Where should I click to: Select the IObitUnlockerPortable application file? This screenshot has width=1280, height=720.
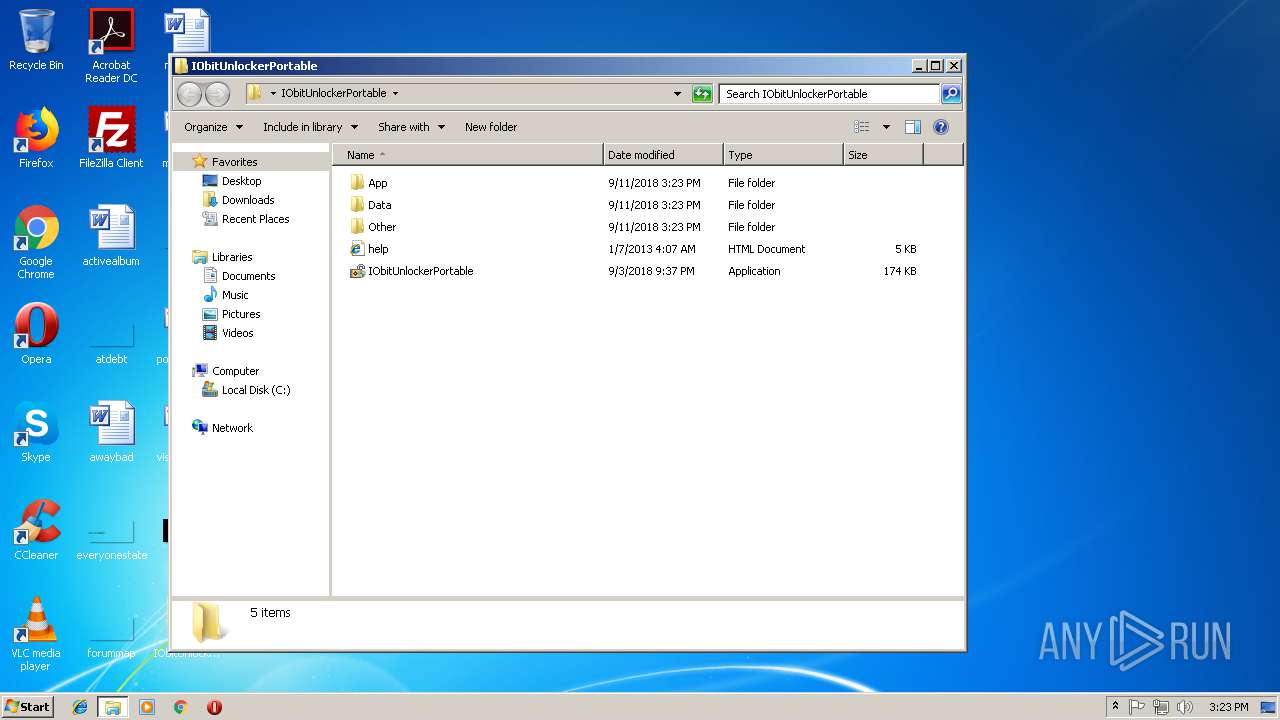[420, 271]
